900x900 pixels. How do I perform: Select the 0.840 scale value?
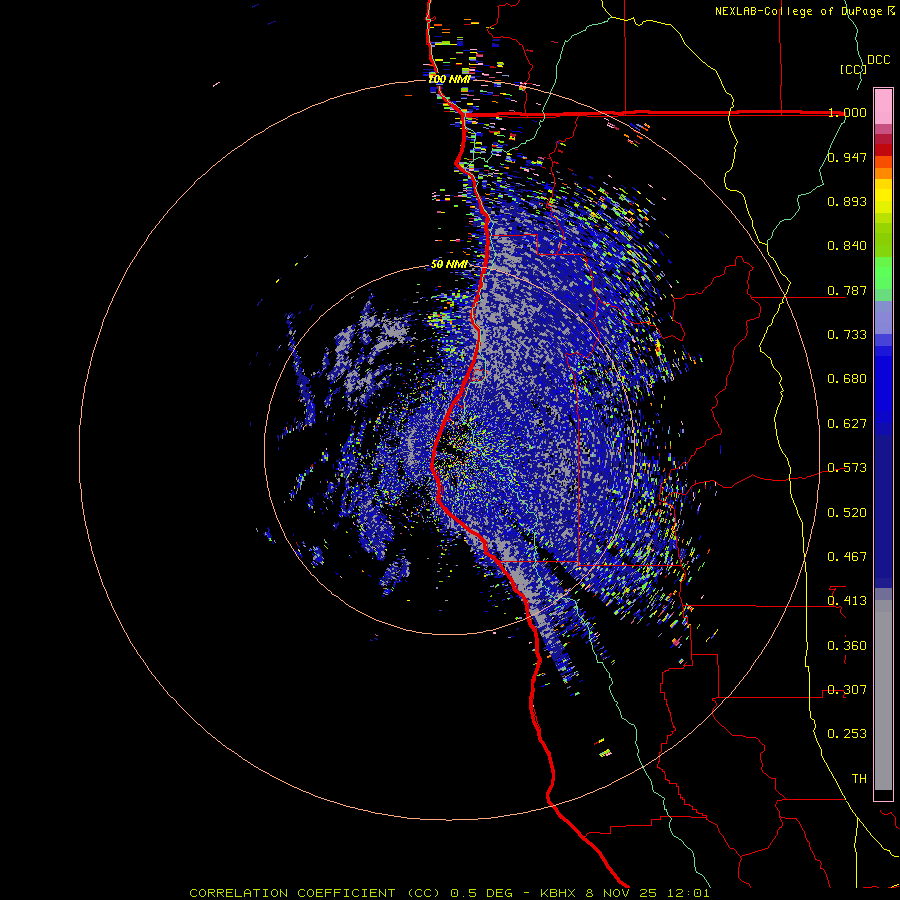[847, 246]
